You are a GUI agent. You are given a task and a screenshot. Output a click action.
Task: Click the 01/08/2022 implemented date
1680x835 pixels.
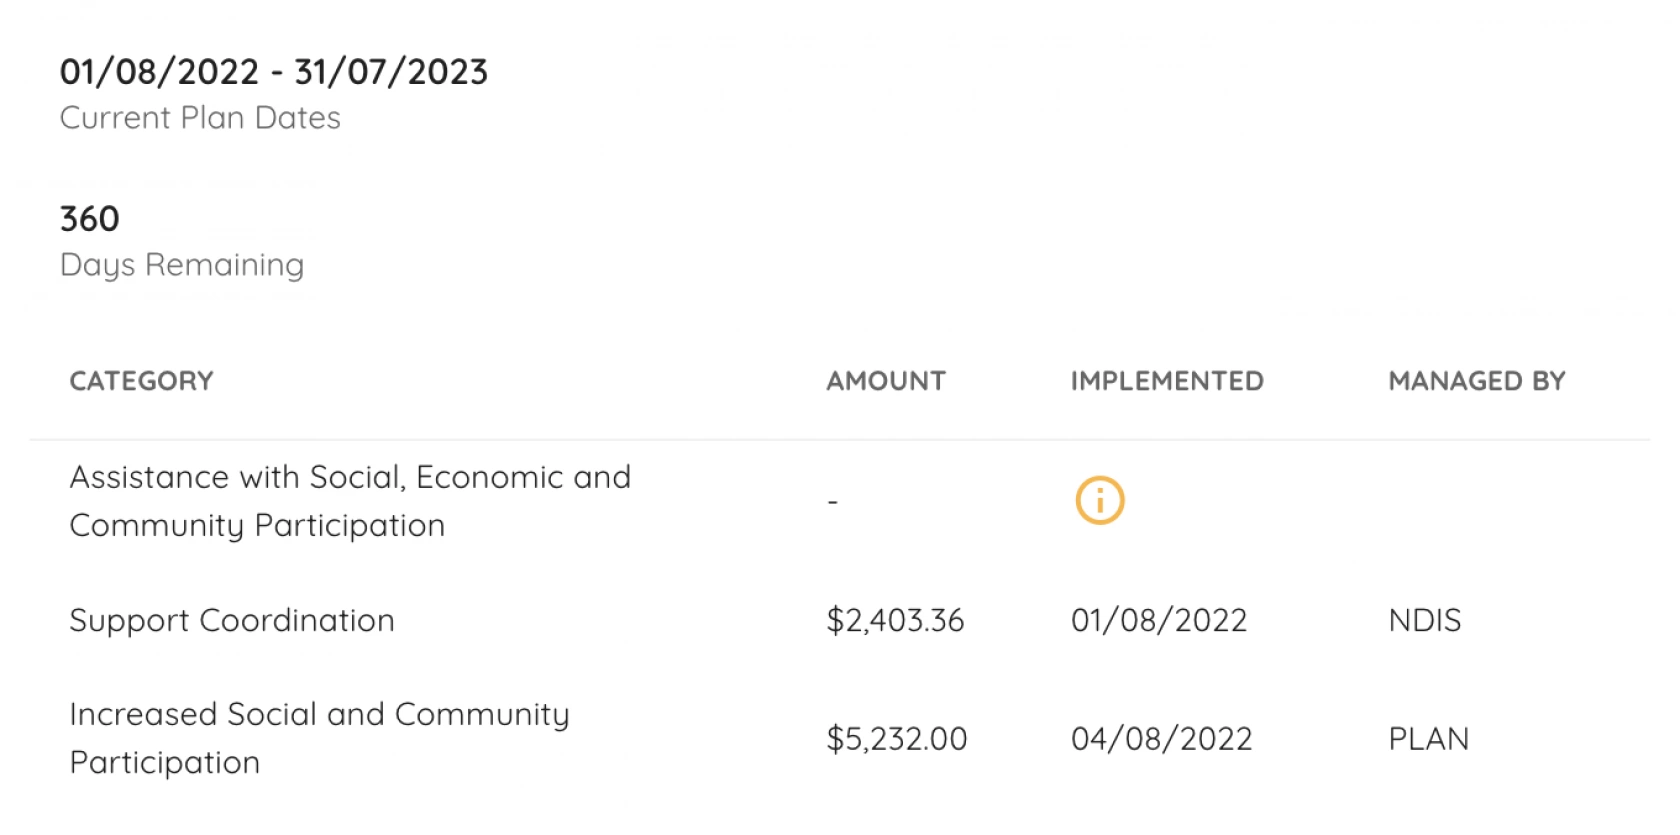tap(1159, 621)
